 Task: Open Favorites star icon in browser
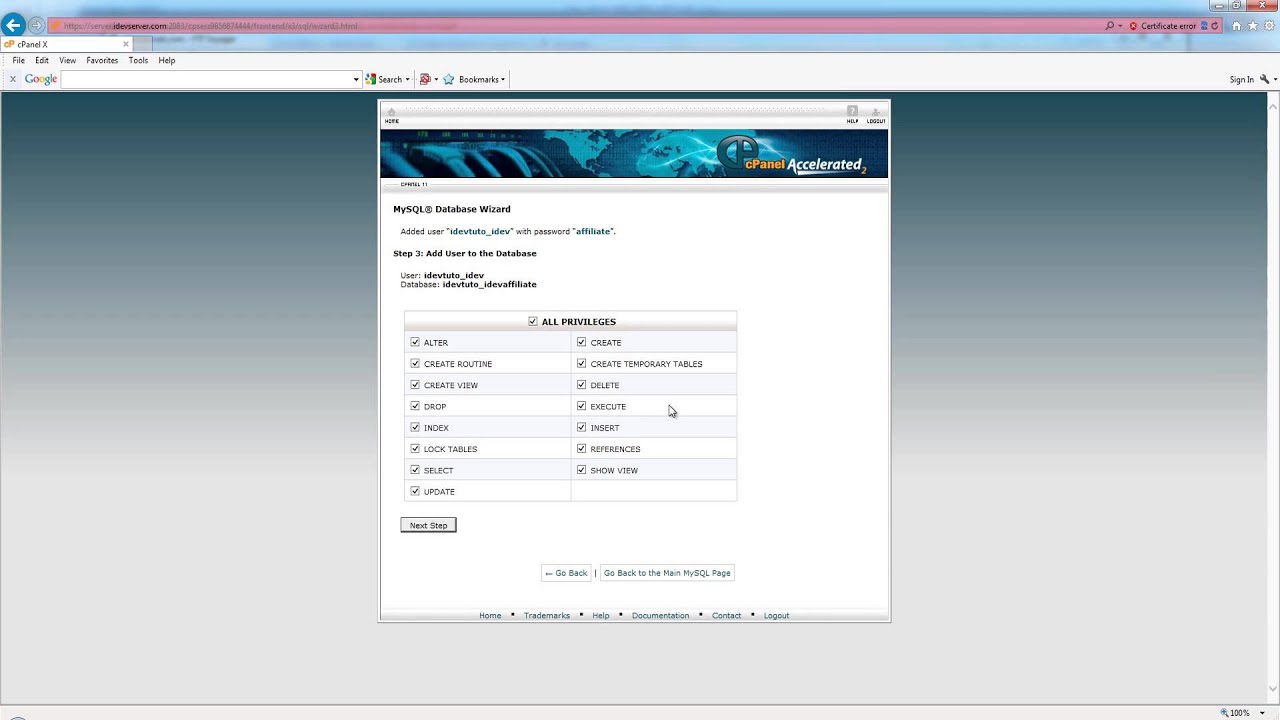pyautogui.click(x=1253, y=26)
